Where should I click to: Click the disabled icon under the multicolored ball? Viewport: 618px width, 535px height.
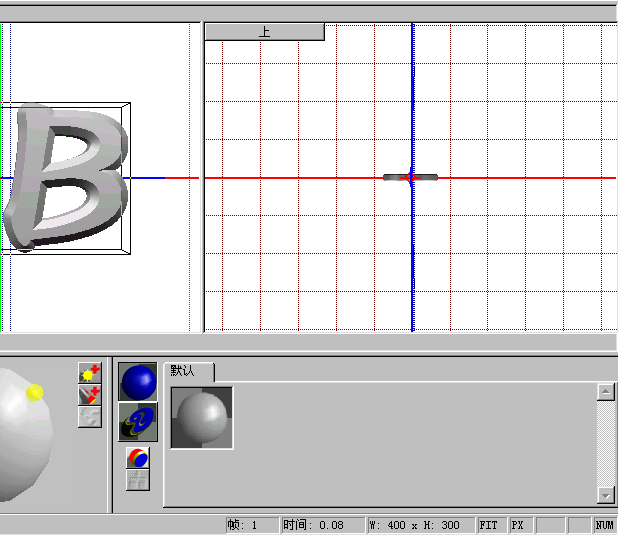138,480
